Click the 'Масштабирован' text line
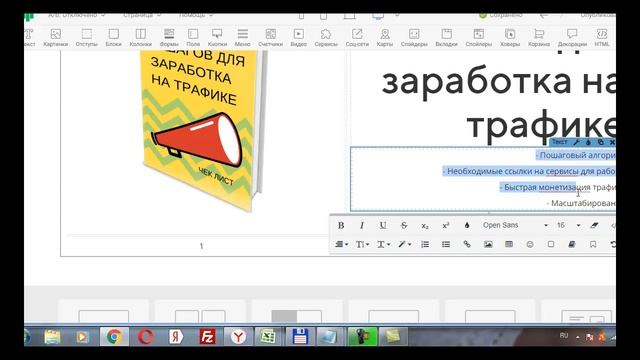Viewport: 640px width, 360px height. click(581, 203)
